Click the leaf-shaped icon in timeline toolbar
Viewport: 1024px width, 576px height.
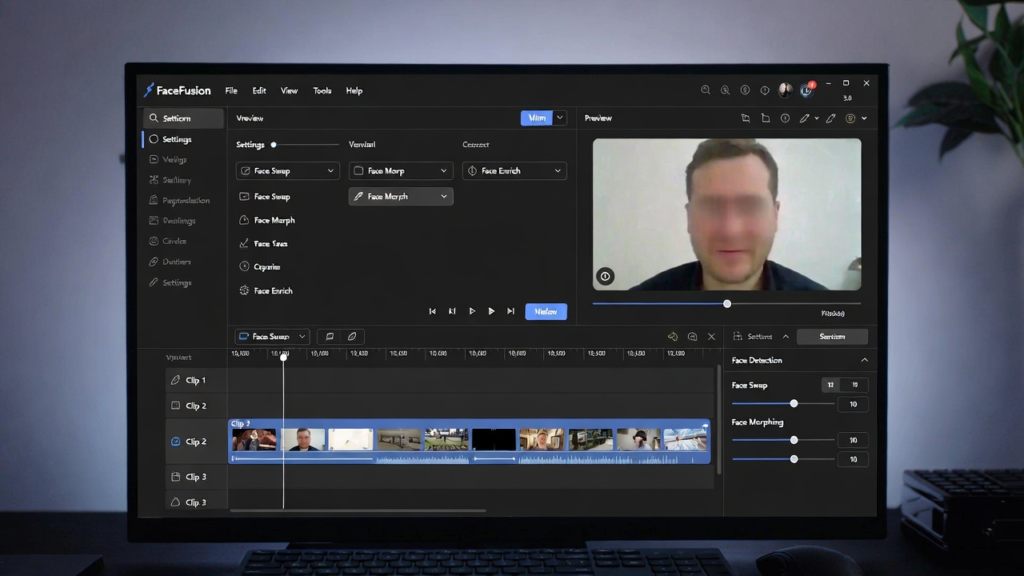[352, 336]
